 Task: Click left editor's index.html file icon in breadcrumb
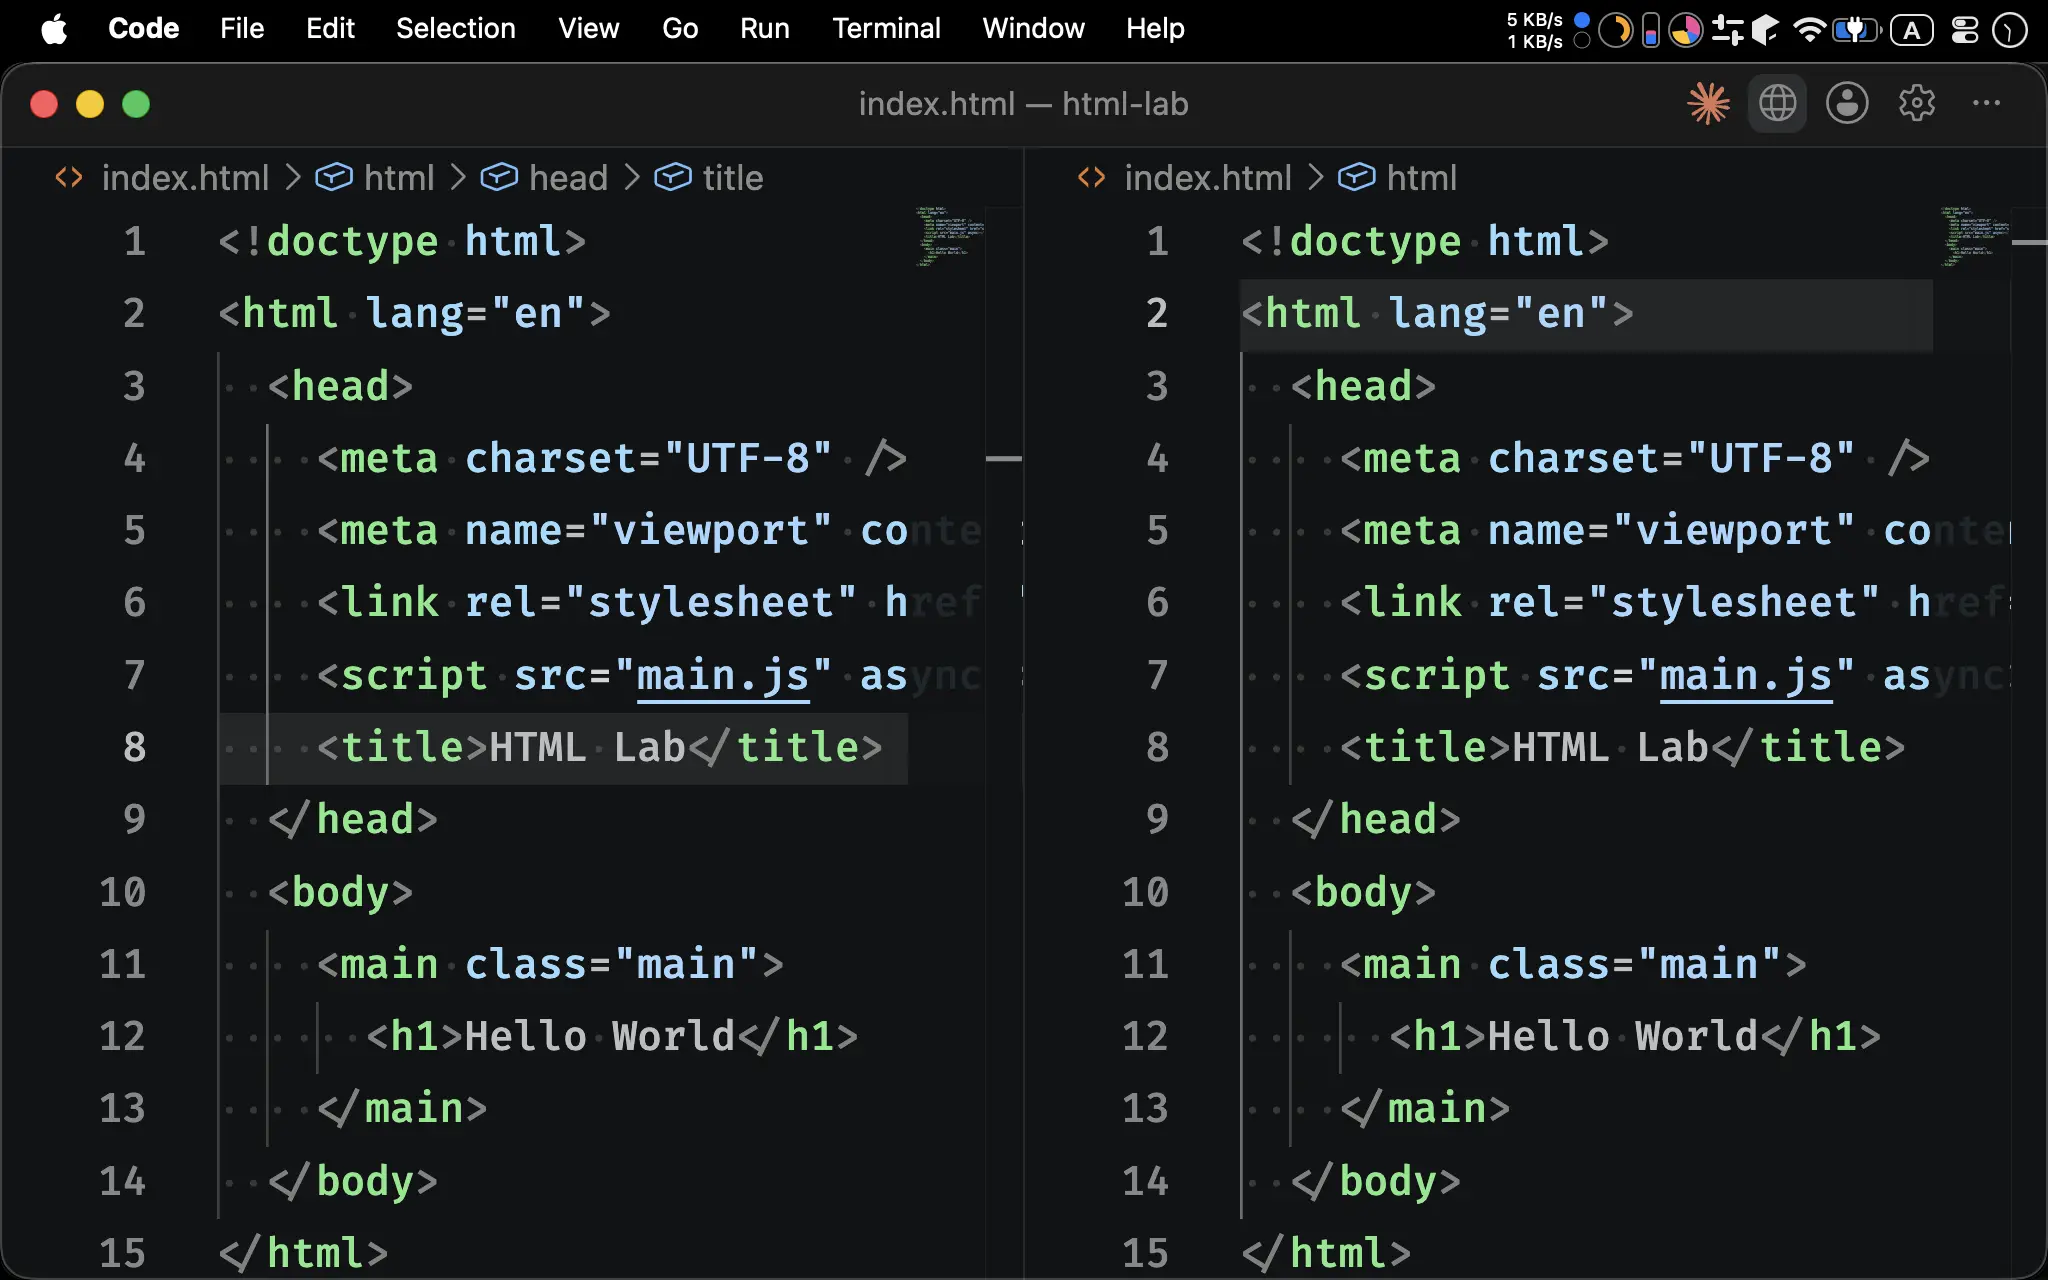pyautogui.click(x=69, y=178)
